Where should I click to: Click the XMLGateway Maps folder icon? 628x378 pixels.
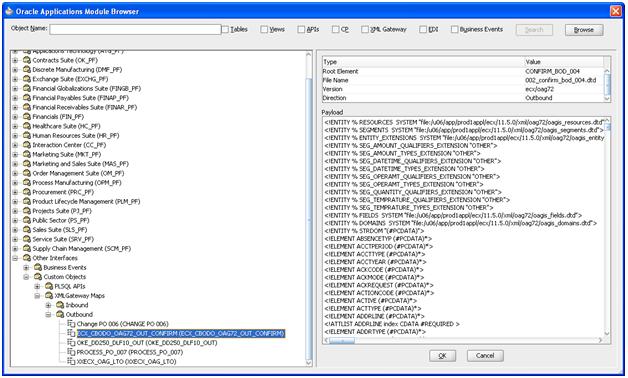49,296
